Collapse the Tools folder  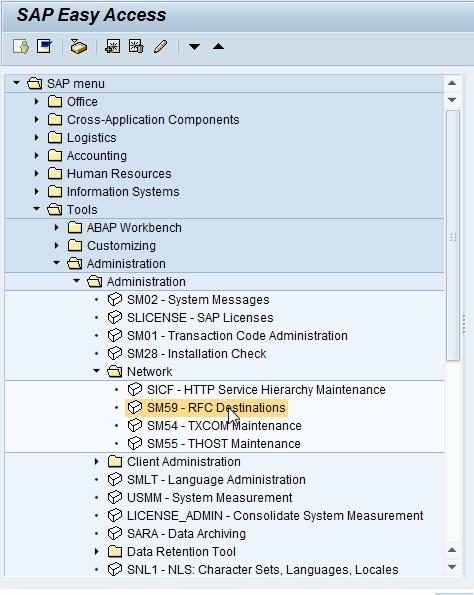point(36,209)
